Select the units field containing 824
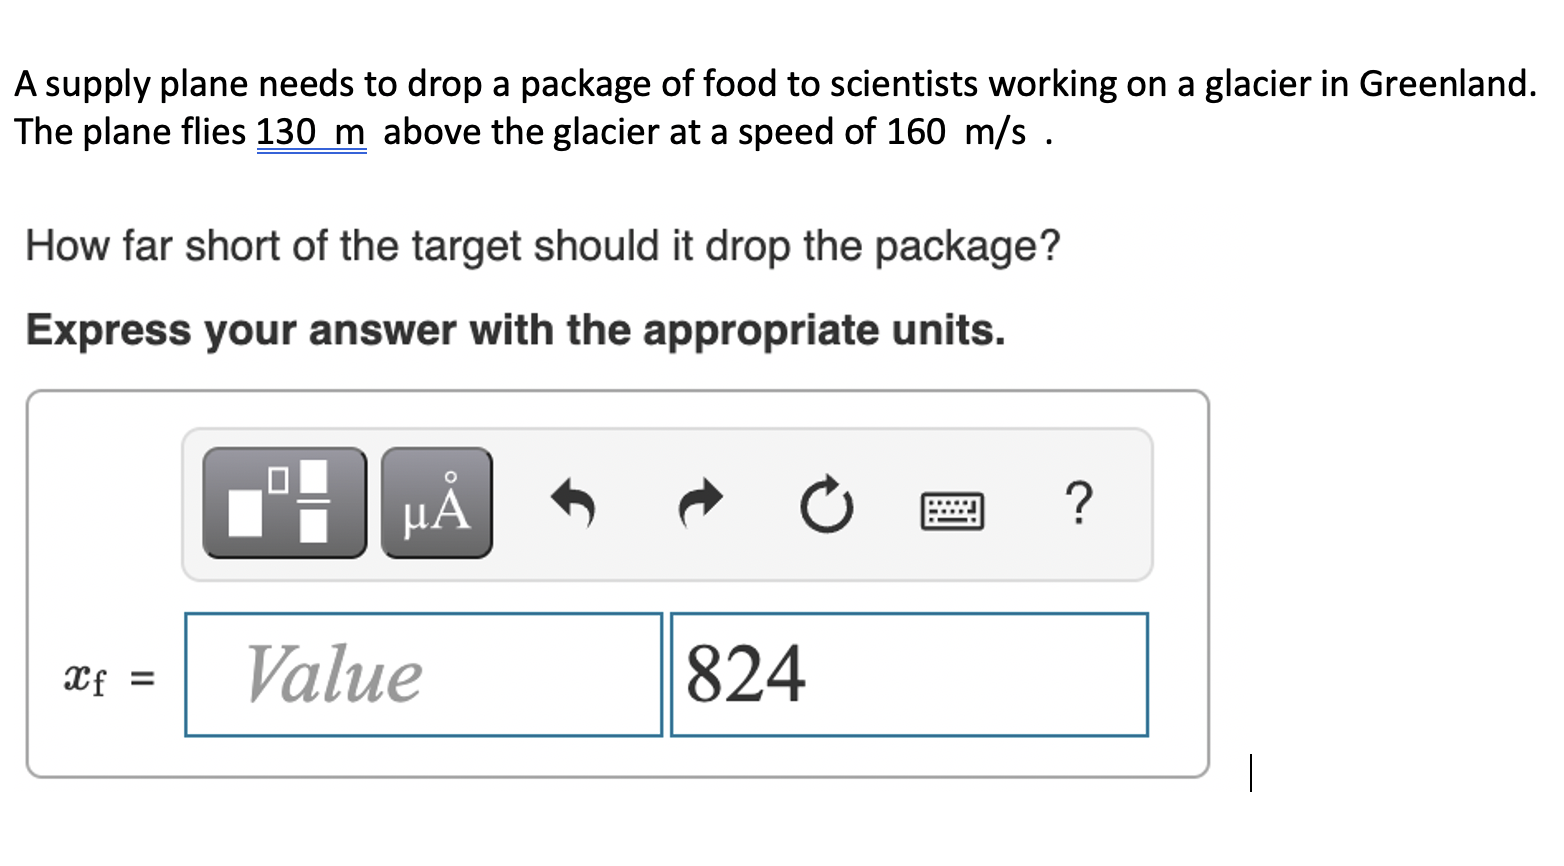 909,675
